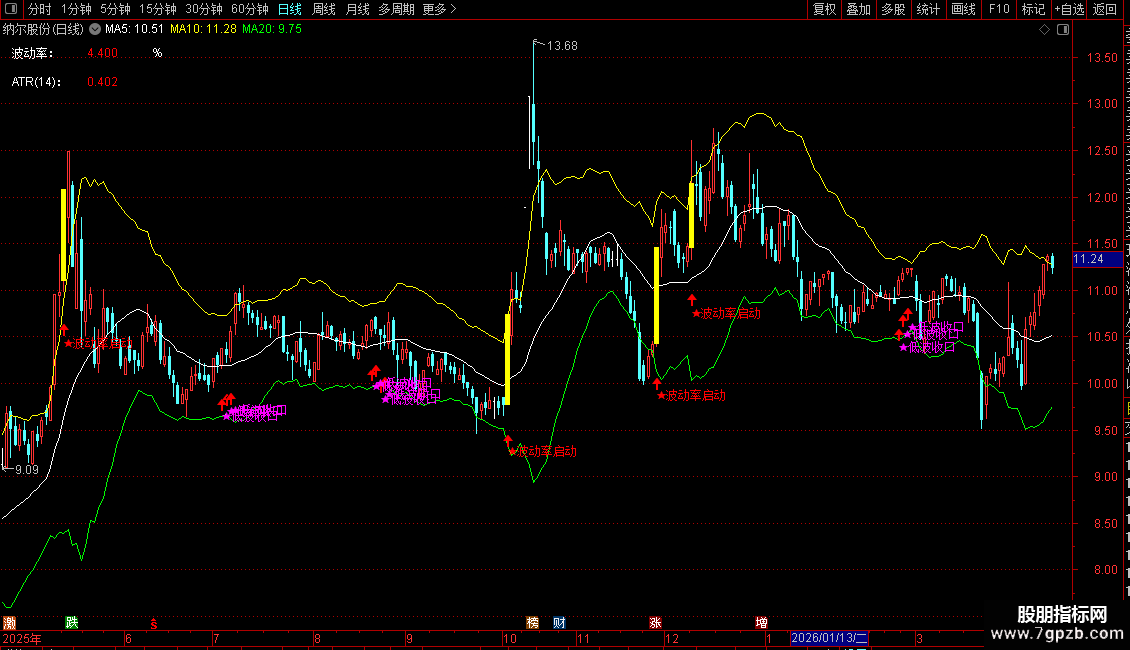
Task: Click the 涨 event marker icon
Action: [x=655, y=623]
